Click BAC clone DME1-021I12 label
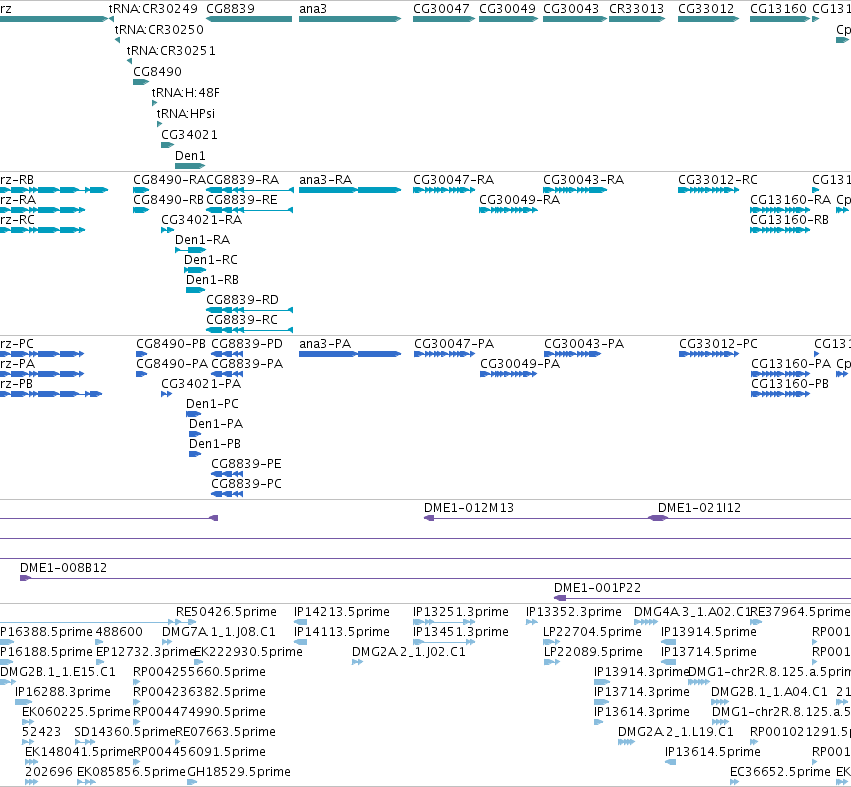The width and height of the screenshot is (851, 787). (x=700, y=508)
